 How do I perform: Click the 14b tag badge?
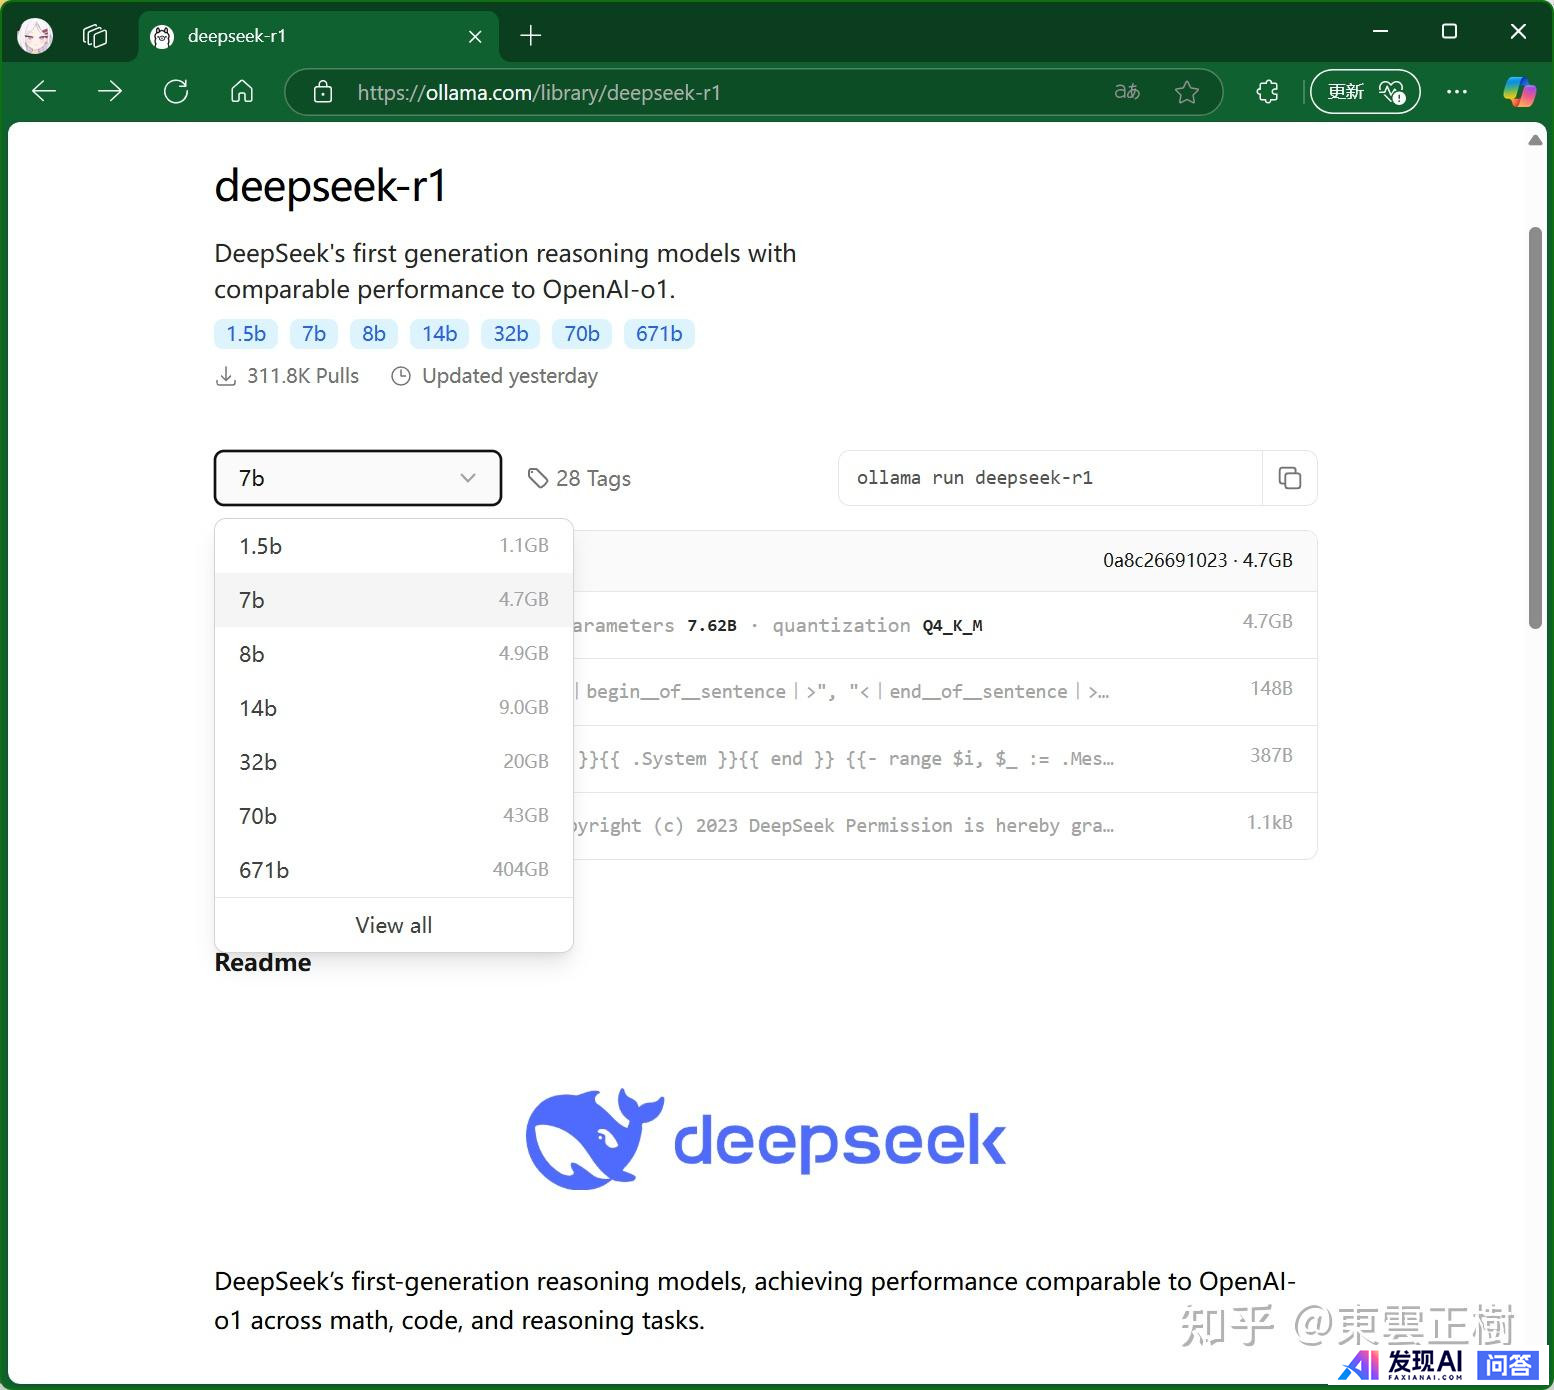point(439,334)
